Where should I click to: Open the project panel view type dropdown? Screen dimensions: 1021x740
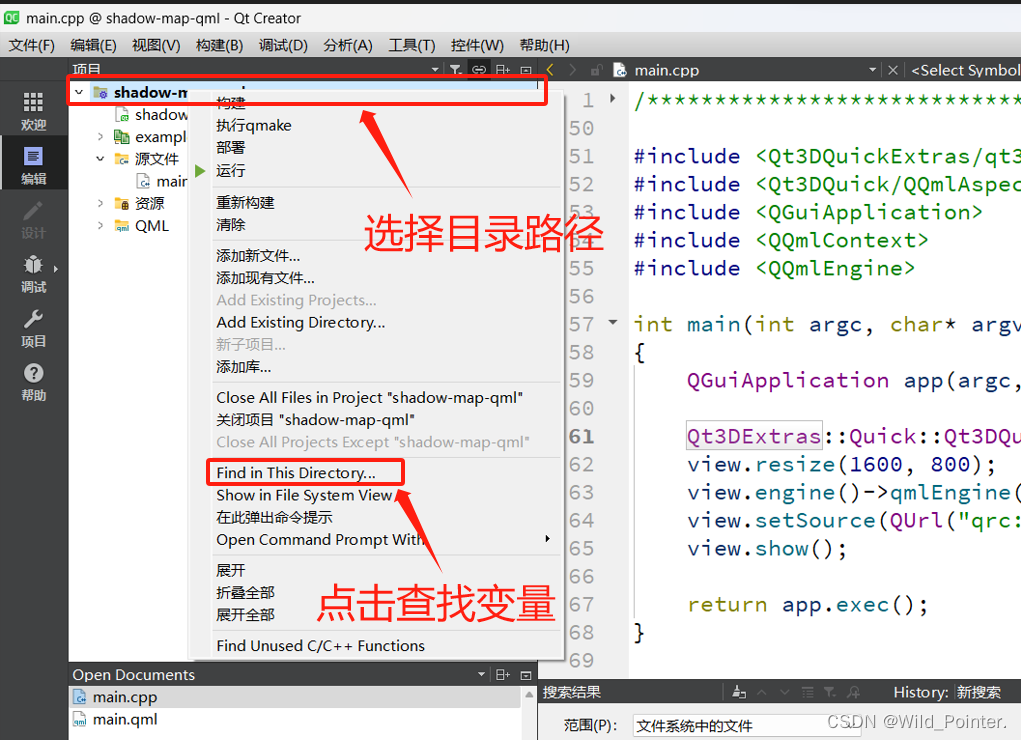[x=435, y=70]
